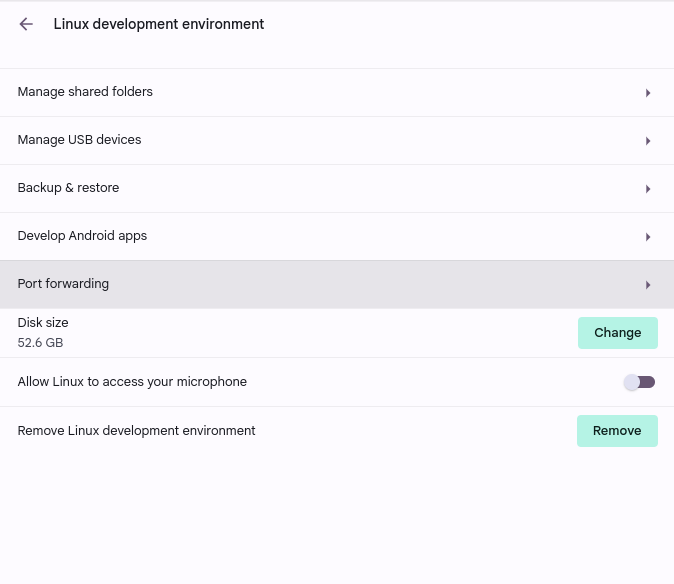
Task: Click the arrow beside Manage shared folders
Action: (648, 93)
